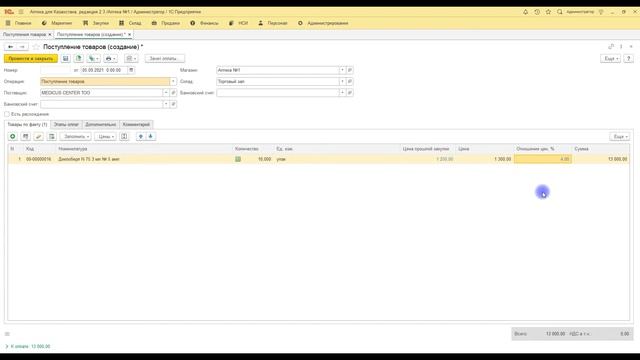Open the reports dropdown icon in toolbar
The width and height of the screenshot is (640, 360).
[x=131, y=58]
